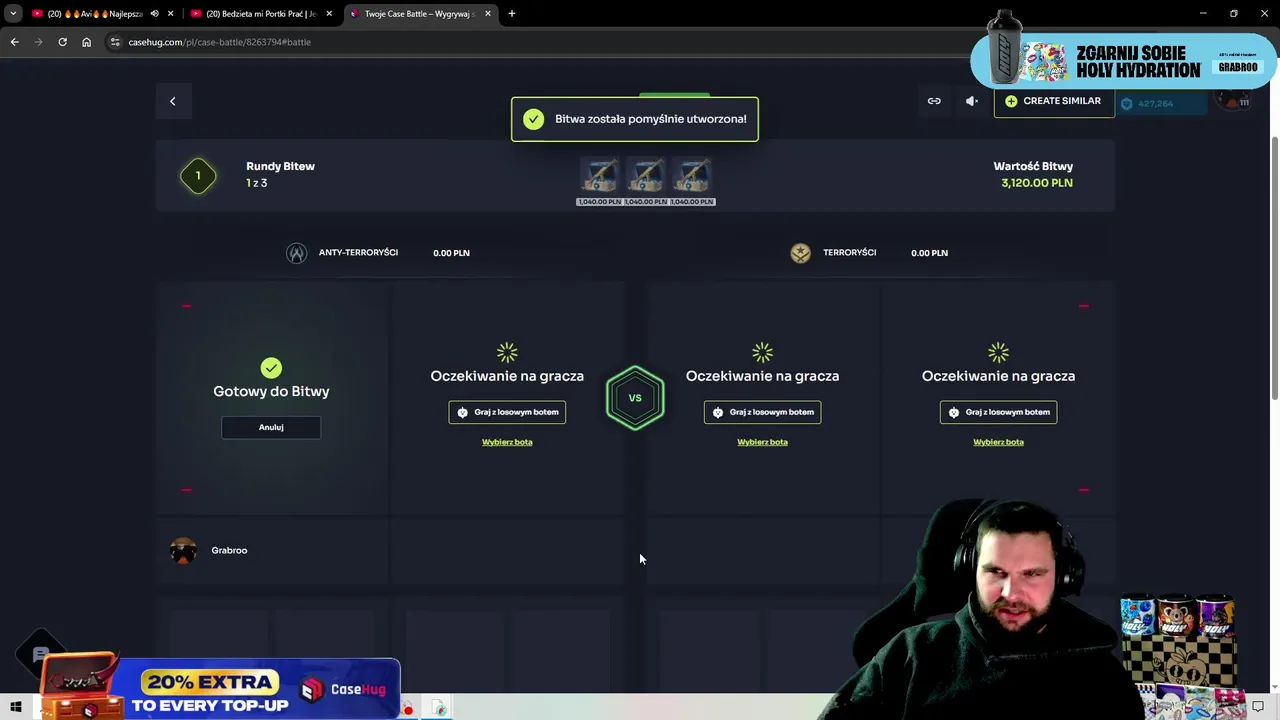1280x720 pixels.
Task: Click the loading spinner in second player slot
Action: (x=507, y=352)
